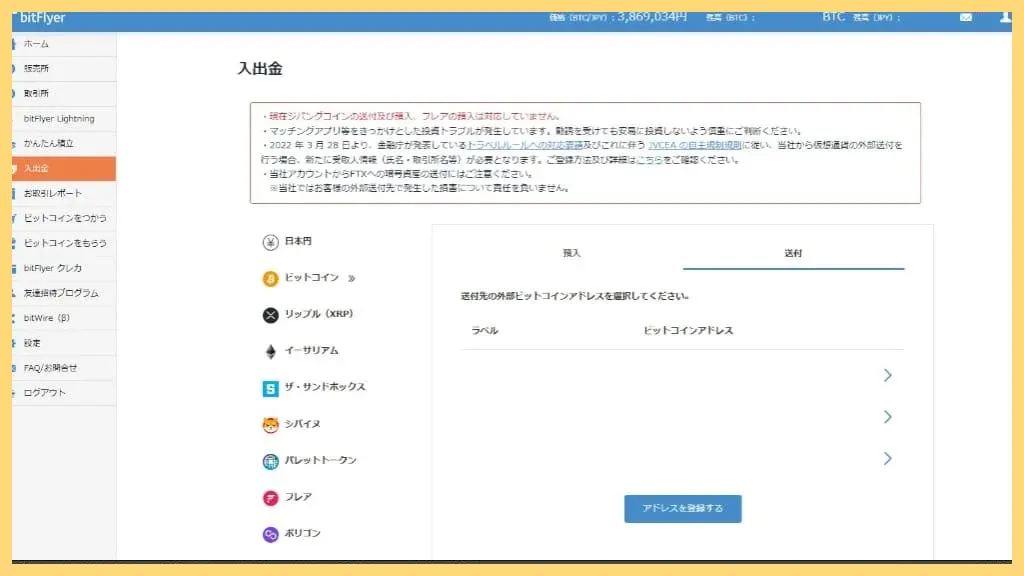The image size is (1024, 576).
Task: Click The Sandbox (ザ・サンドボックス) icon
Action: [x=270, y=387]
